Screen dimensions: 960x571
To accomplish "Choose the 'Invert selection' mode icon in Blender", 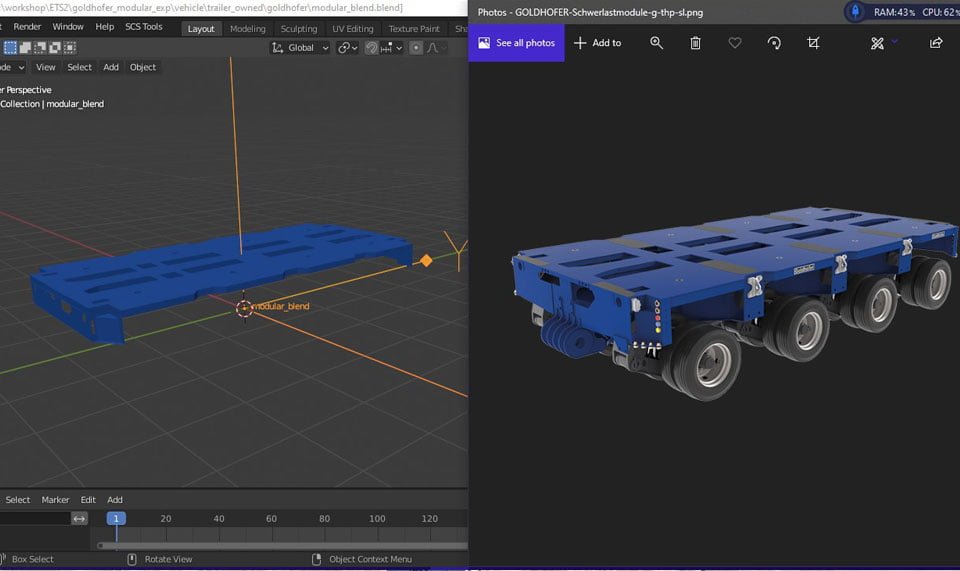I will pyautogui.click(x=55, y=48).
